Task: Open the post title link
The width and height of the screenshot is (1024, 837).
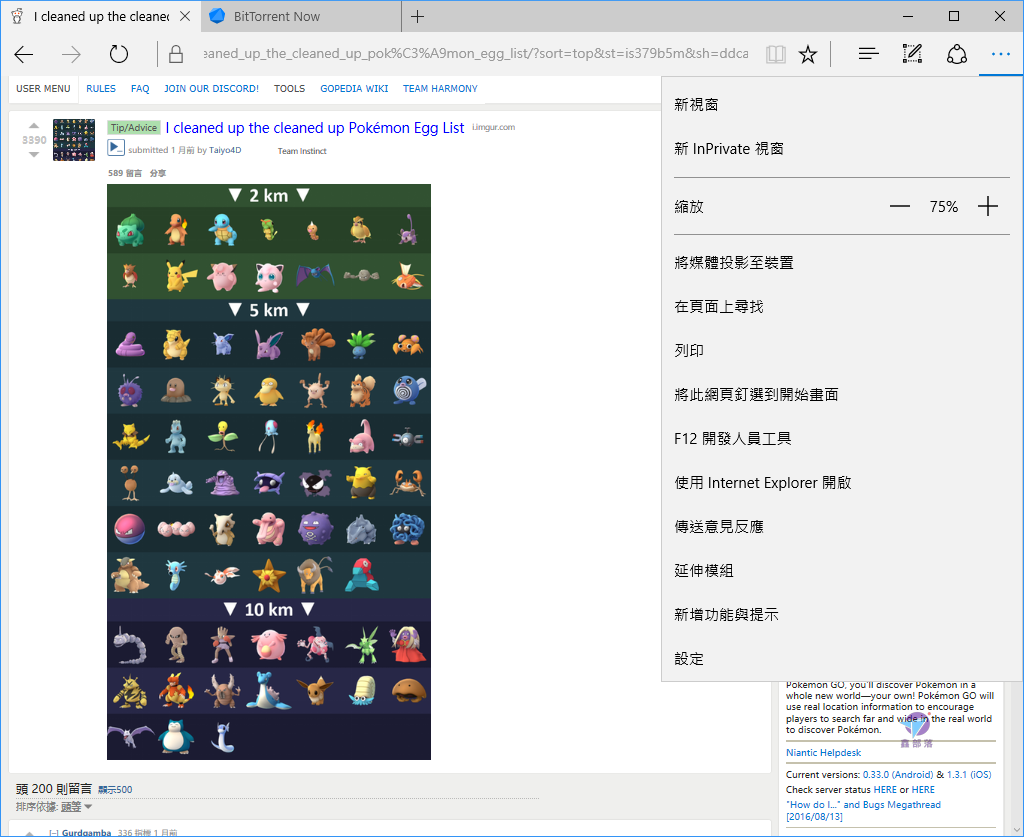Action: coord(315,128)
